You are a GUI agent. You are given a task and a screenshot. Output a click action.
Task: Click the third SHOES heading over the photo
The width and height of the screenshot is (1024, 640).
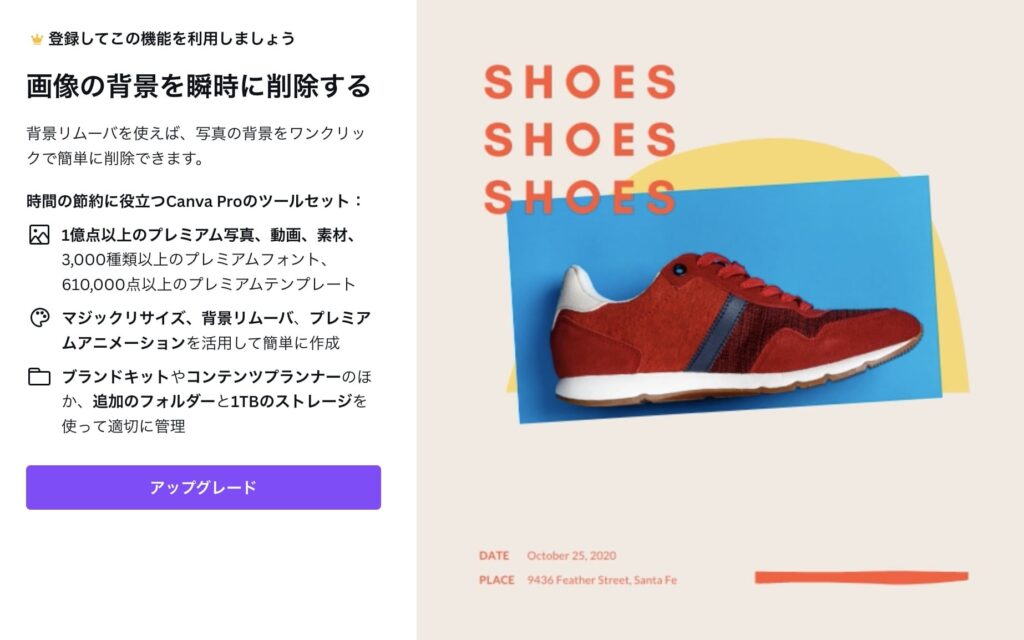click(580, 197)
